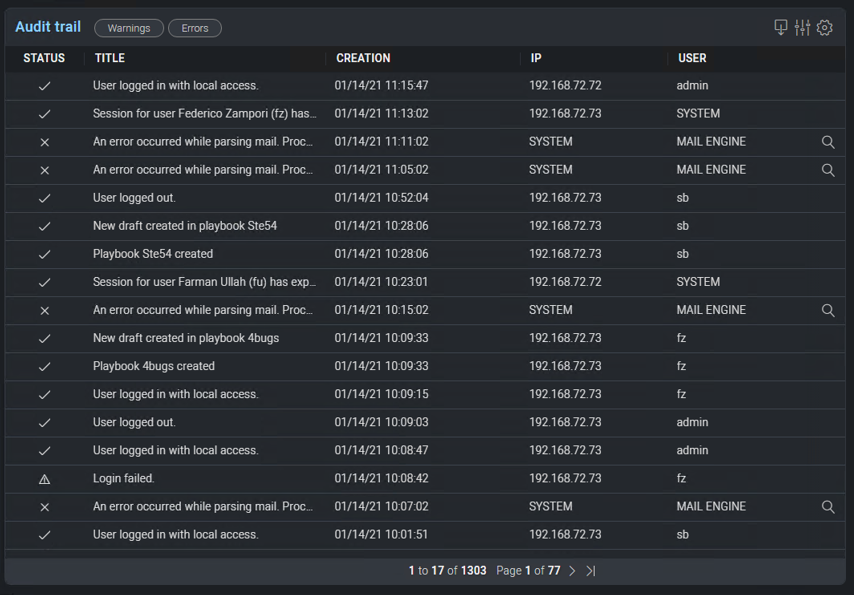Click the success checkmark on the admin login row
Viewport: 855px width, 595px height.
pyautogui.click(x=44, y=86)
